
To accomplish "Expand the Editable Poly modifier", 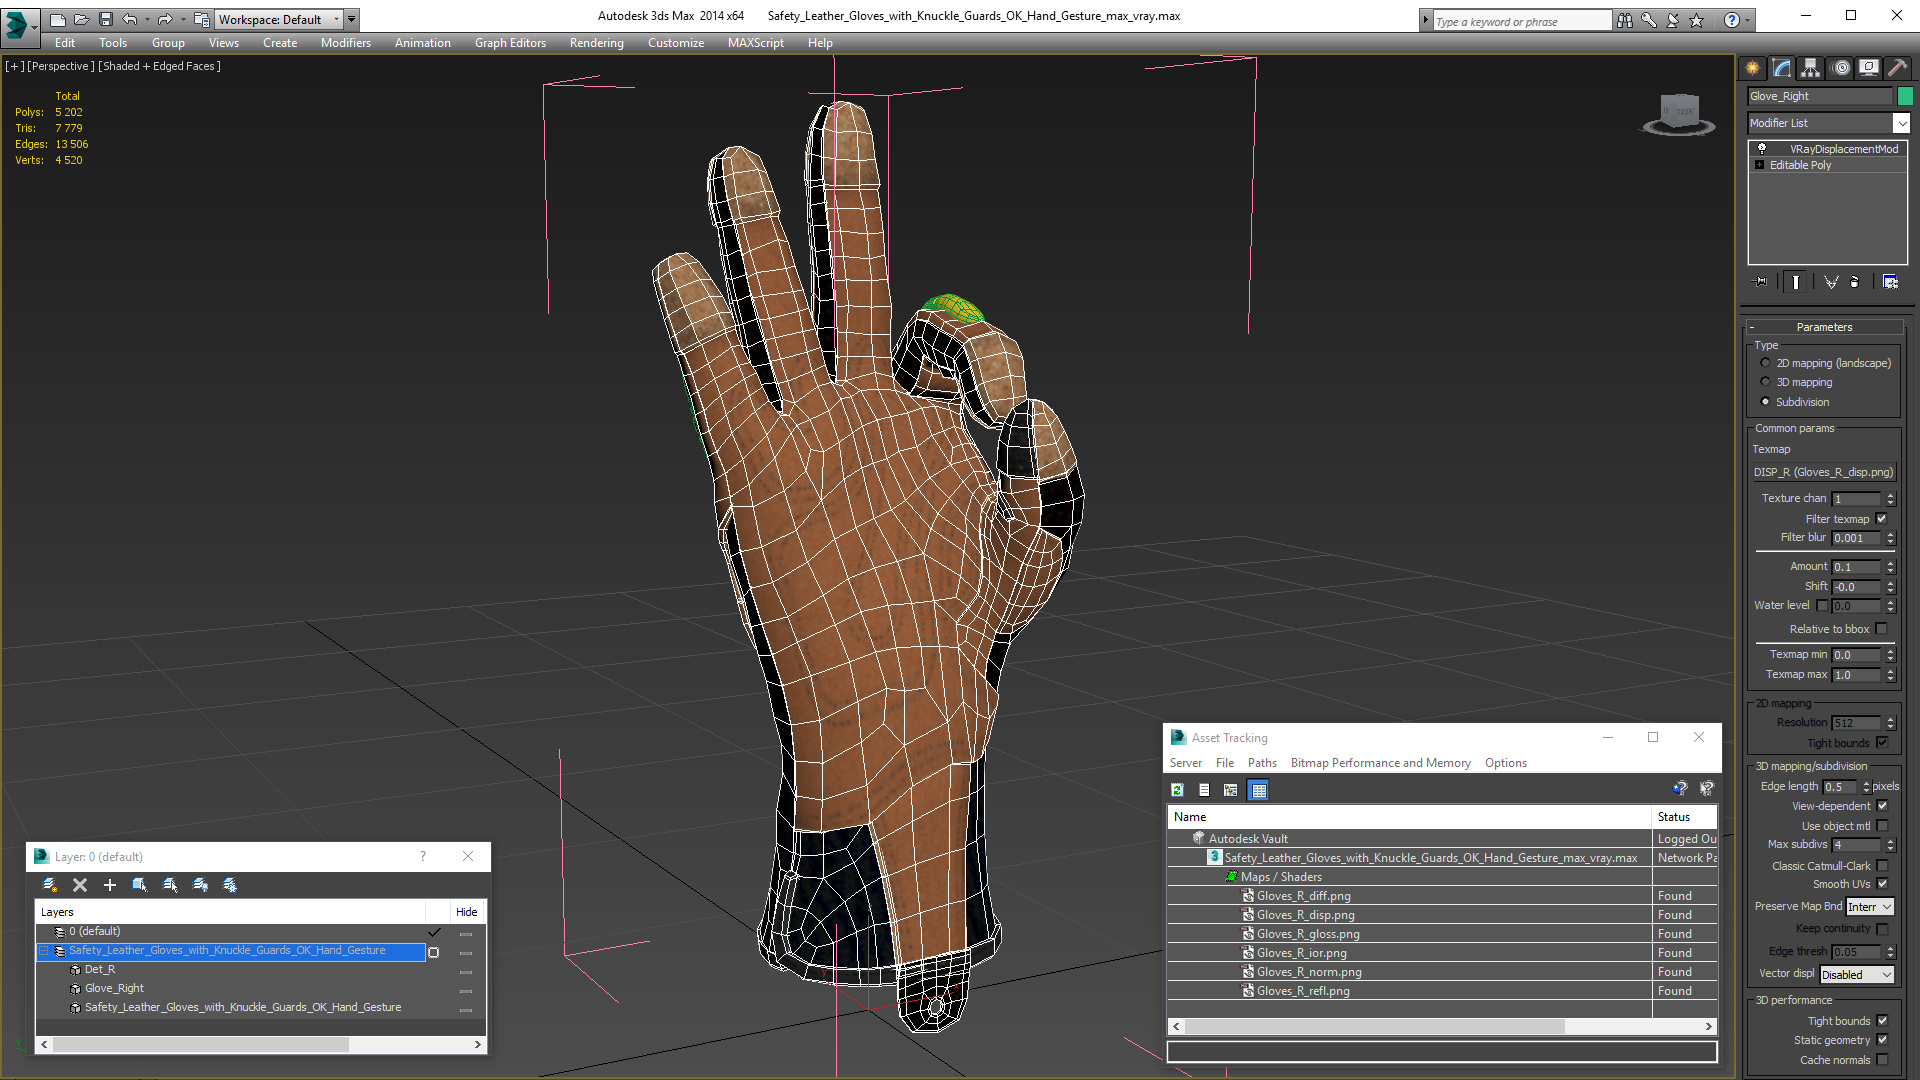I will (1759, 165).
